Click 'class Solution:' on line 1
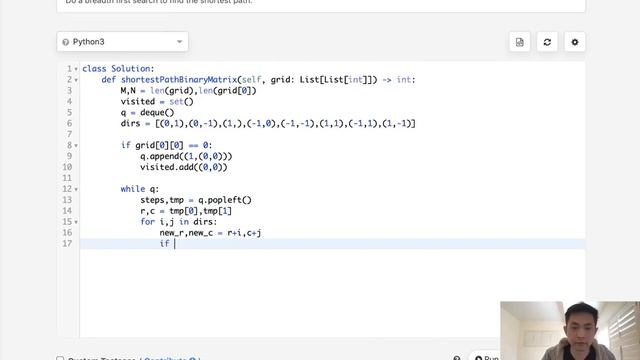Viewport: 640px width, 360px height. [x=118, y=69]
